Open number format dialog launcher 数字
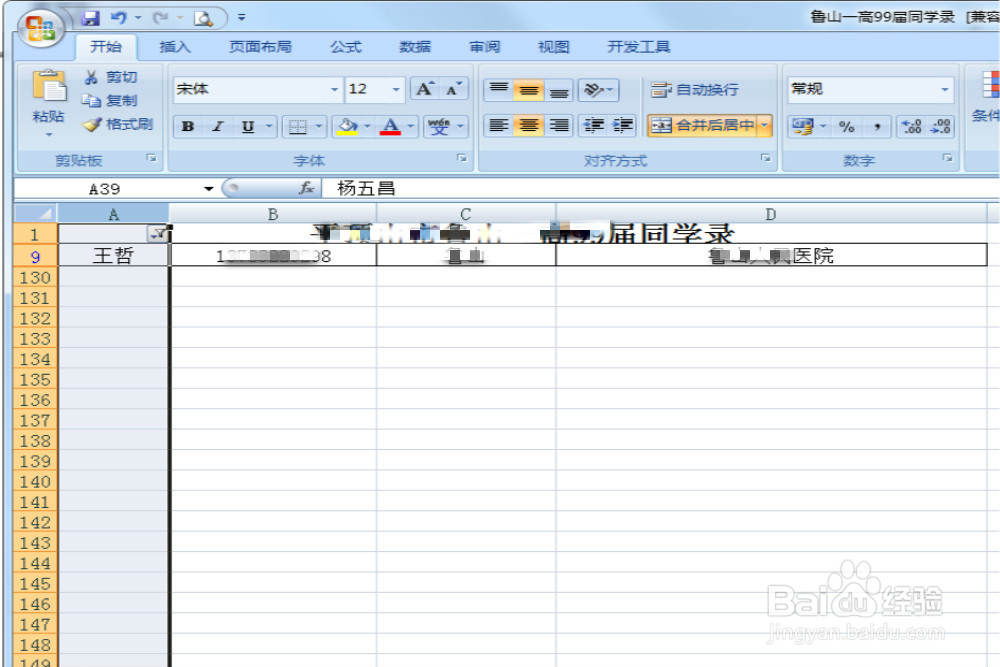Screen dimensions: 1000x667 click(x=948, y=158)
